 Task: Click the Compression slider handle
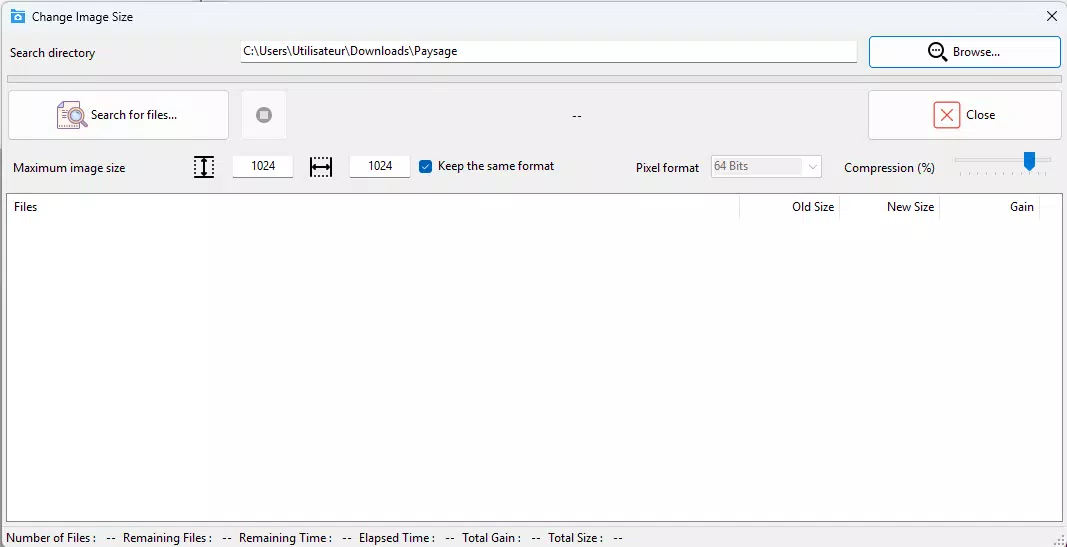click(1030, 161)
